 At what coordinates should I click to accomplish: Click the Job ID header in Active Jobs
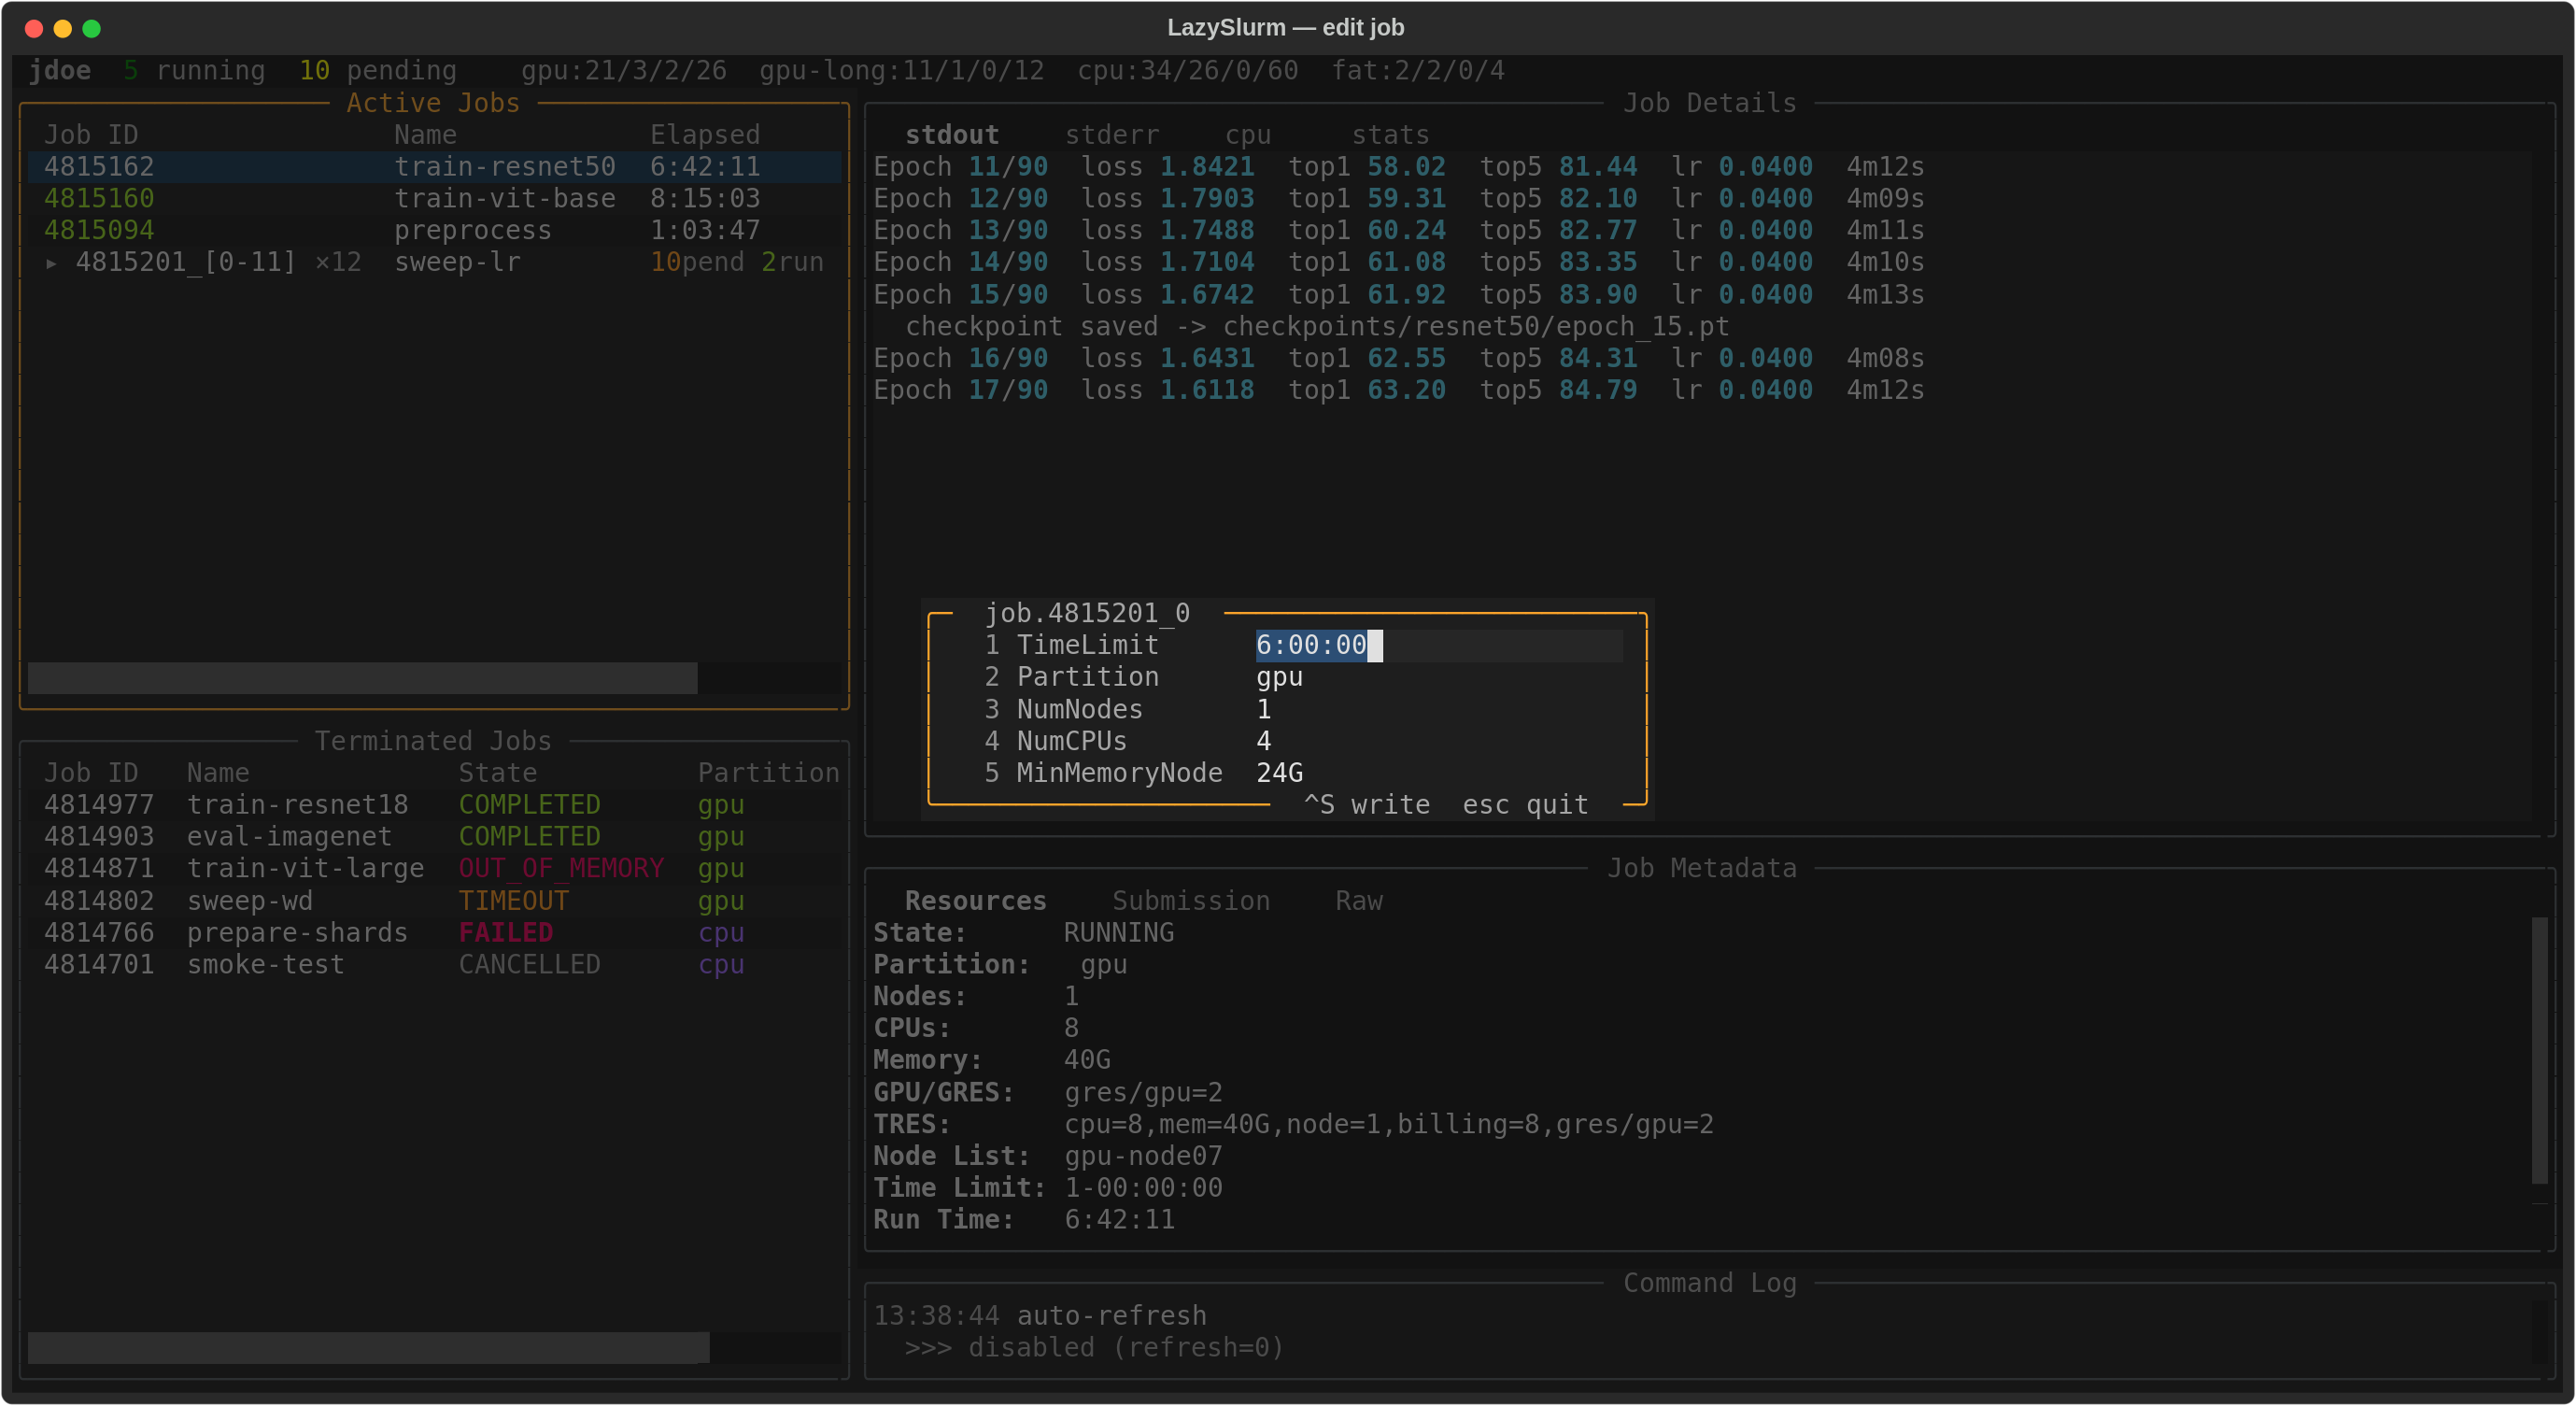coord(91,135)
